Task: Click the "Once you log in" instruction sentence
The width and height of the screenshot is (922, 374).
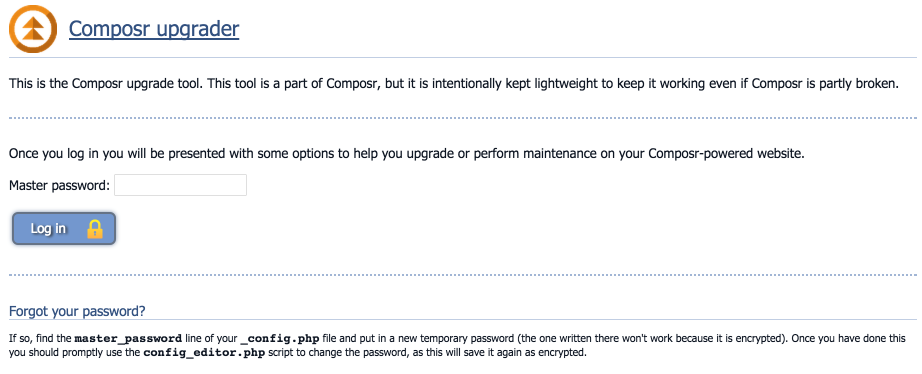Action: [x=406, y=155]
